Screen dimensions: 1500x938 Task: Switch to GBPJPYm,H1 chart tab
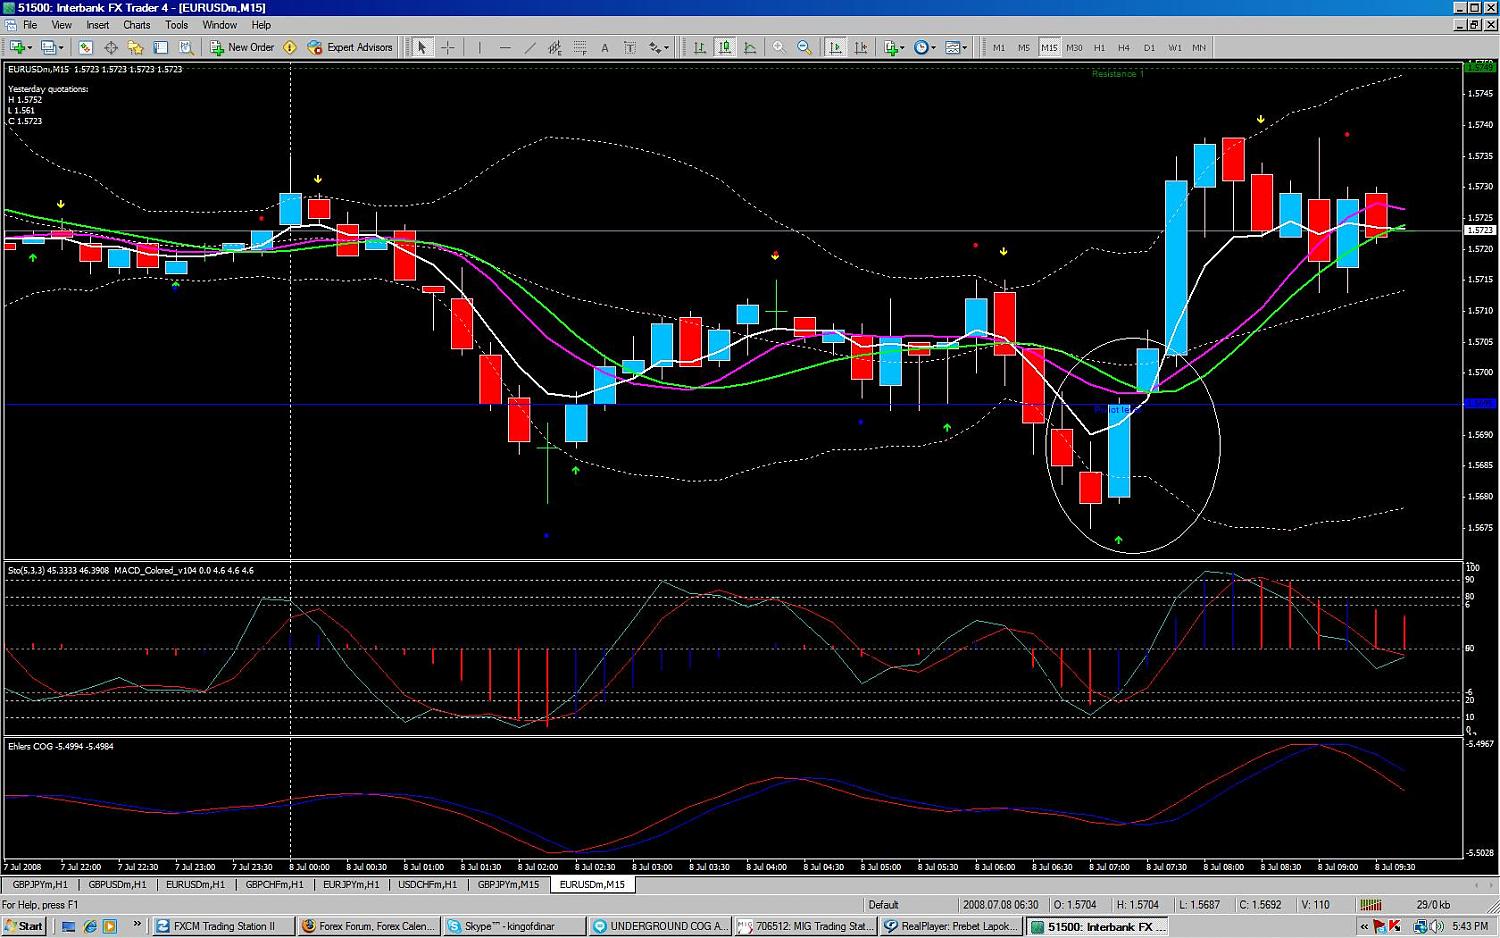(40, 884)
